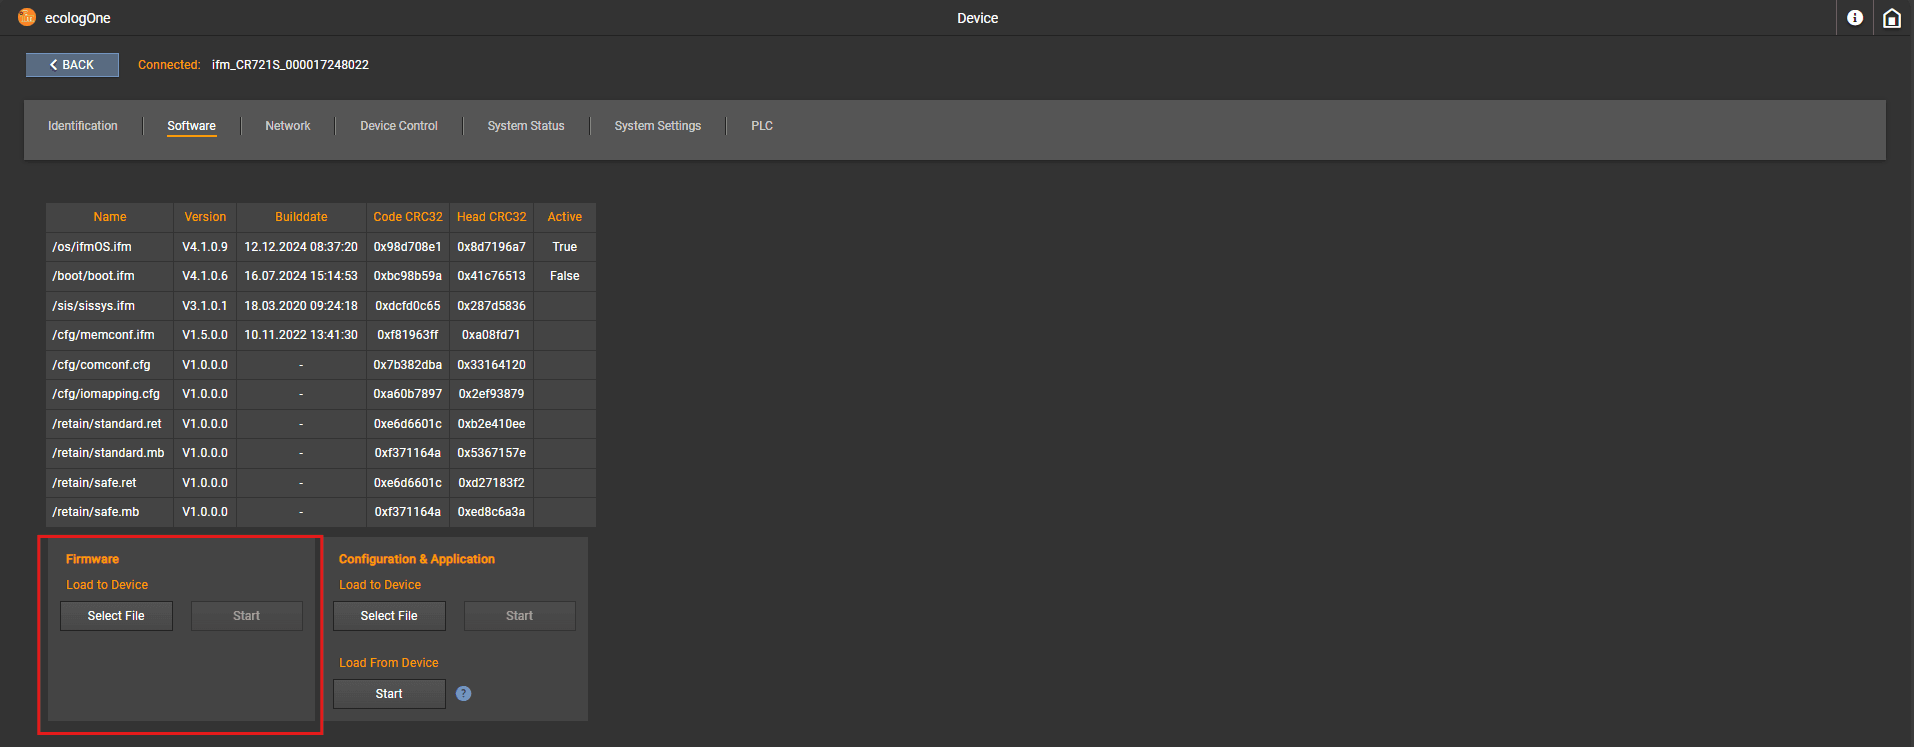1914x747 pixels.
Task: Click the Builddate column header
Action: 301,217
